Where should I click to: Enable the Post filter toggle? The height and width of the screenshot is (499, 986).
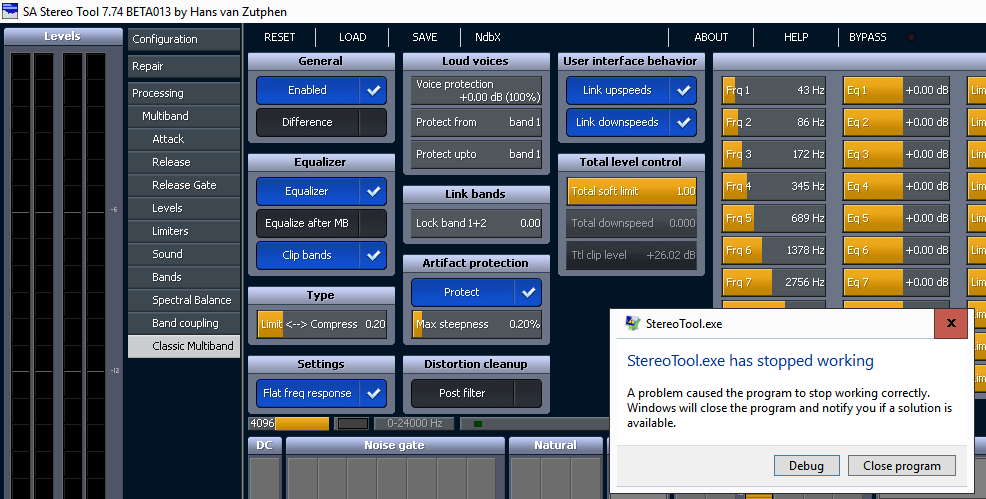pyautogui.click(x=477, y=393)
